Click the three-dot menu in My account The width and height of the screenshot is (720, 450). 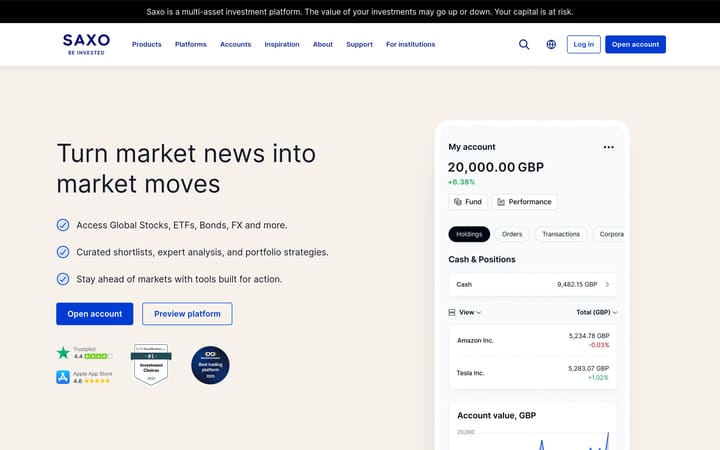pyautogui.click(x=608, y=147)
